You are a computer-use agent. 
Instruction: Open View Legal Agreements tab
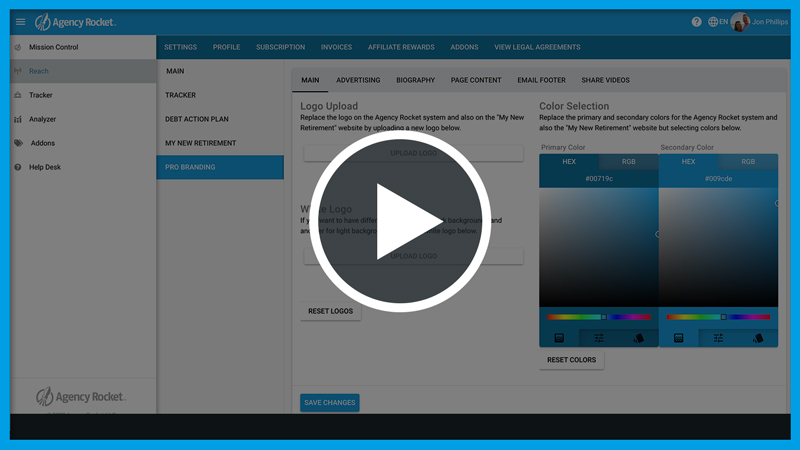pos(537,47)
